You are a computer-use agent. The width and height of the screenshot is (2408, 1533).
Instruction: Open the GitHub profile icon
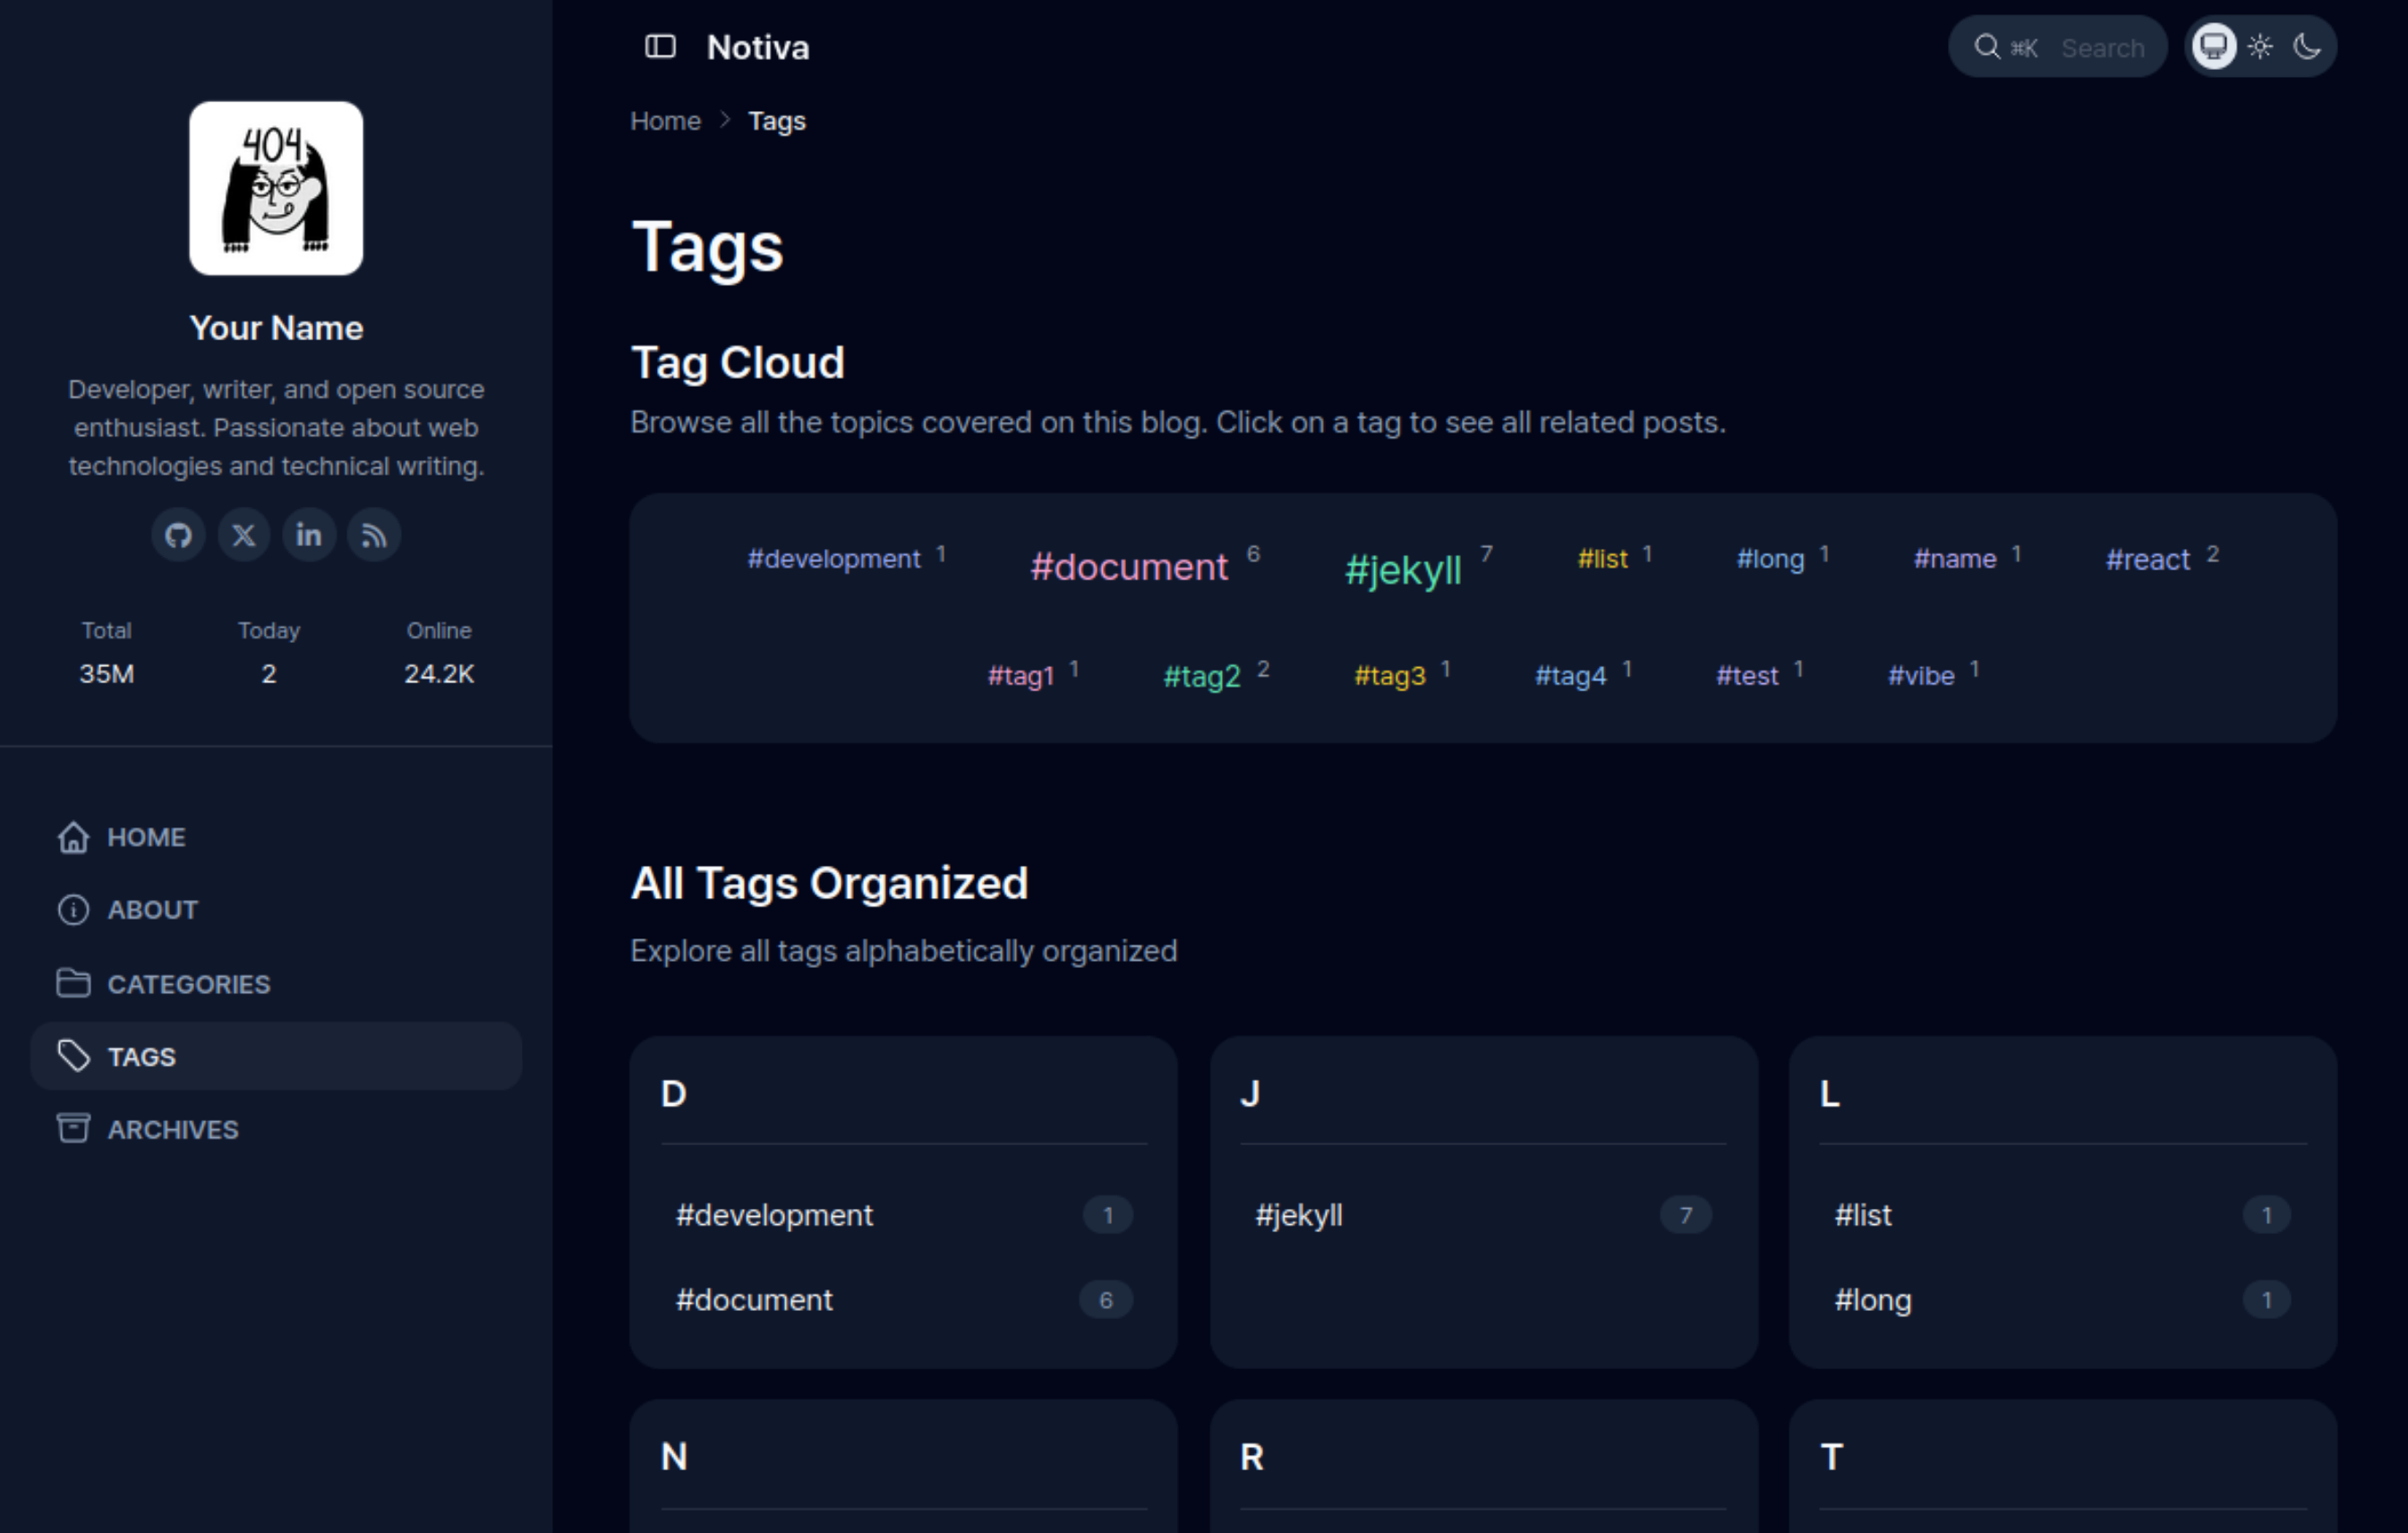pyautogui.click(x=179, y=535)
